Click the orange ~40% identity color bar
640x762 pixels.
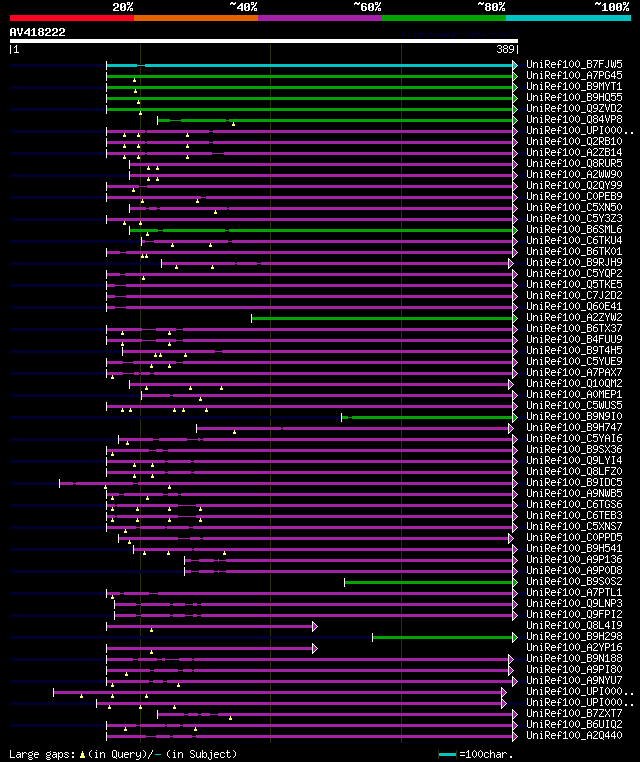click(x=196, y=18)
